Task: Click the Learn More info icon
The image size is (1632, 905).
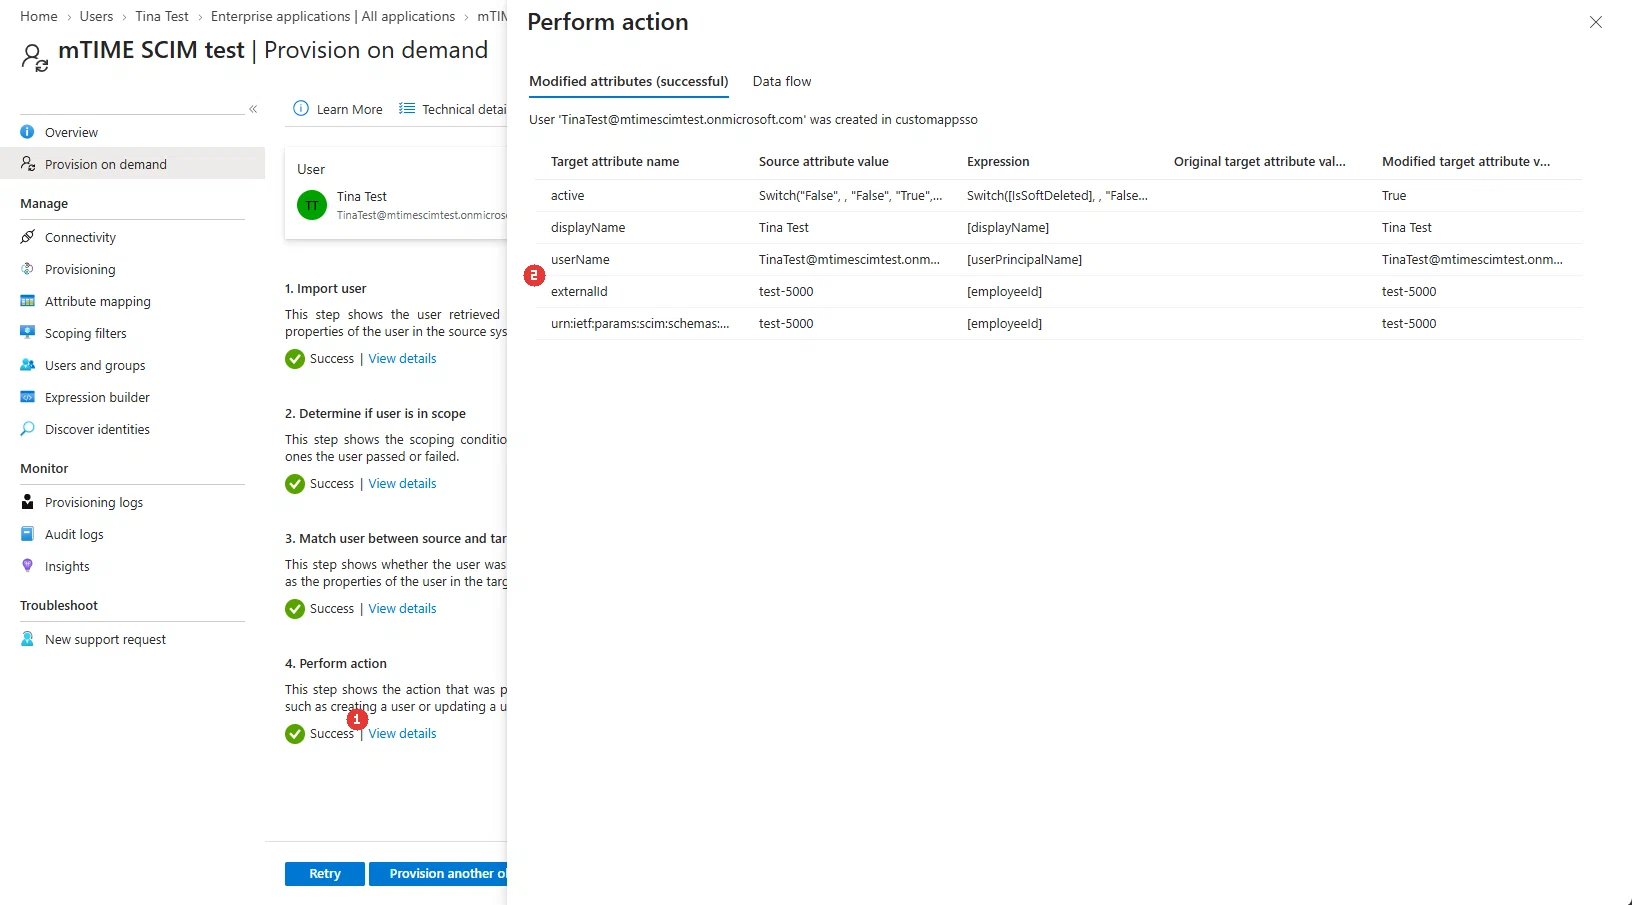Action: (x=300, y=109)
